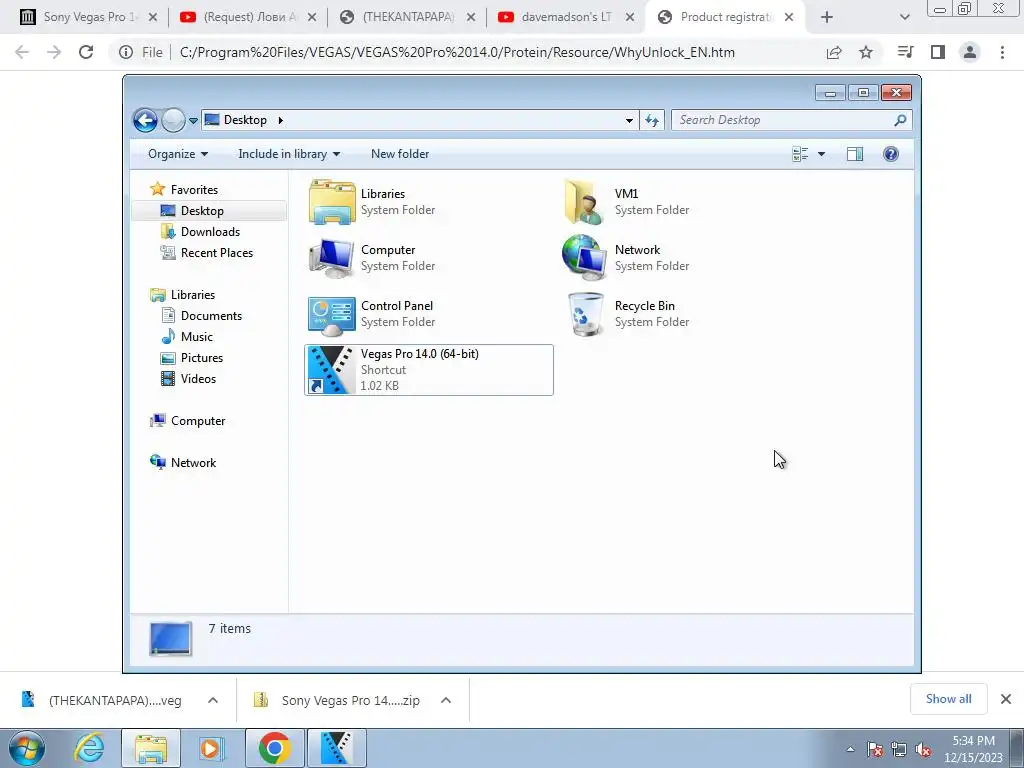Viewport: 1024px width, 768px height.
Task: Open a new Chrome tab
Action: pyautogui.click(x=827, y=17)
